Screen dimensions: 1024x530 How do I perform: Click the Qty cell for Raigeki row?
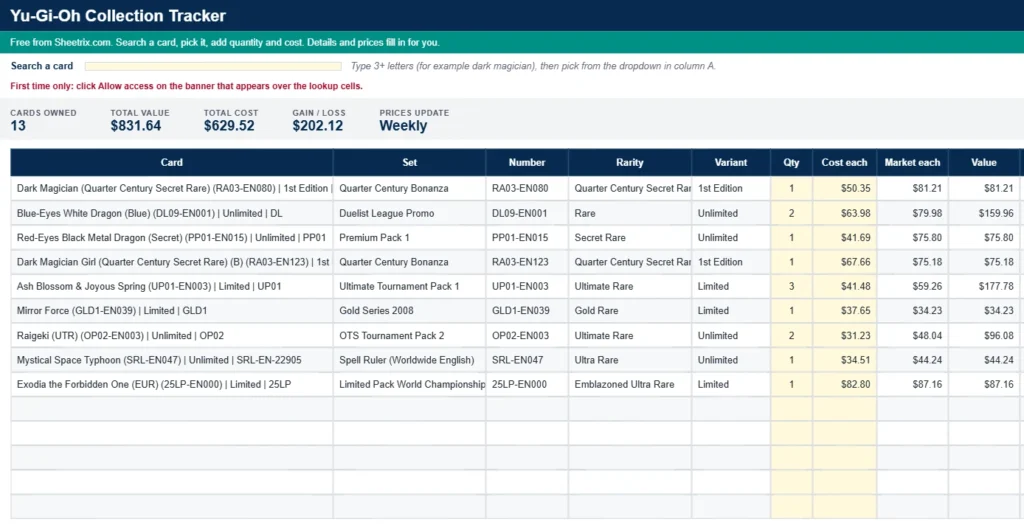(792, 335)
